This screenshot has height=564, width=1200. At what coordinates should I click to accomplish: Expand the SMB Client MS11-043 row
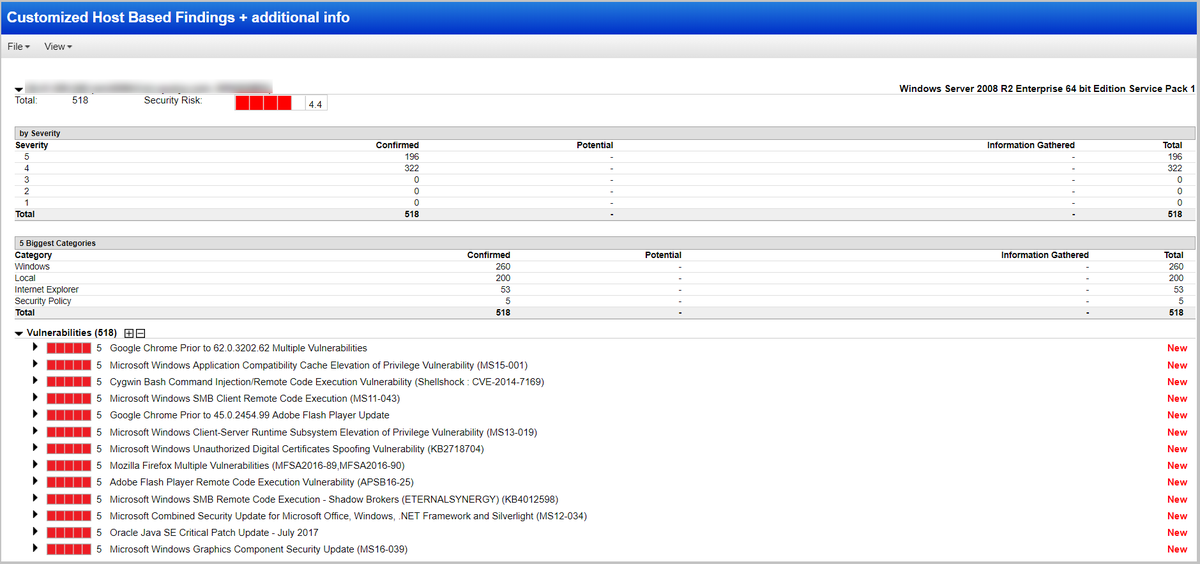36,398
